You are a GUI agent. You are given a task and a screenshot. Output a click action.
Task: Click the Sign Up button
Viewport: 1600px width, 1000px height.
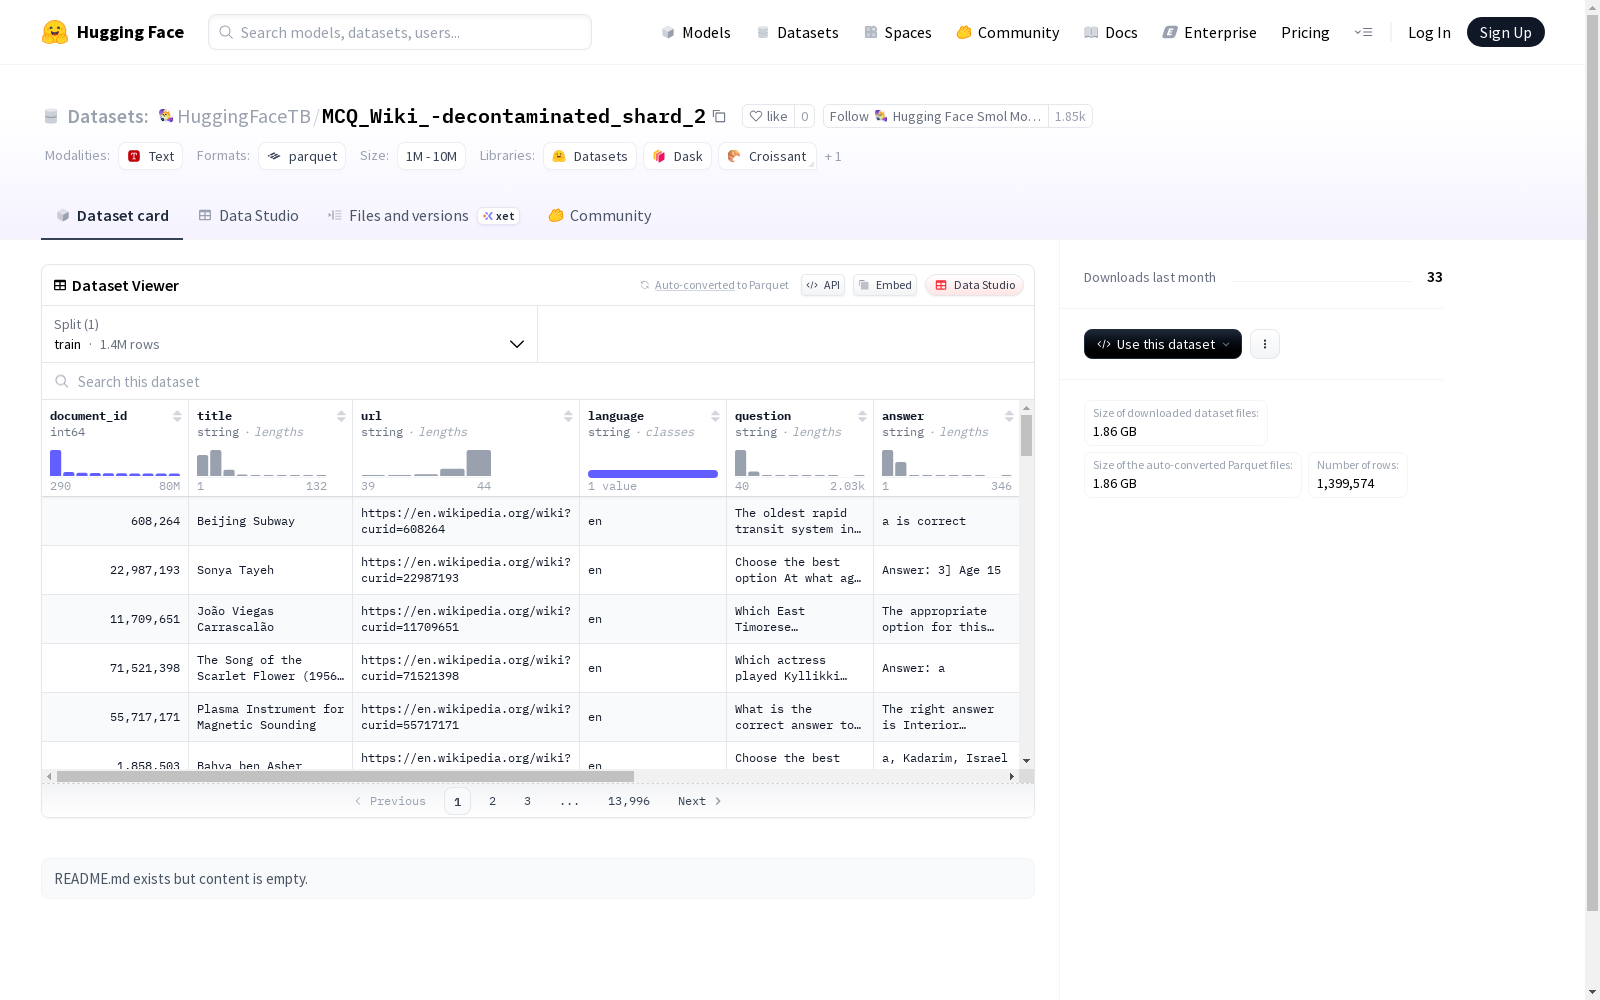click(x=1505, y=32)
